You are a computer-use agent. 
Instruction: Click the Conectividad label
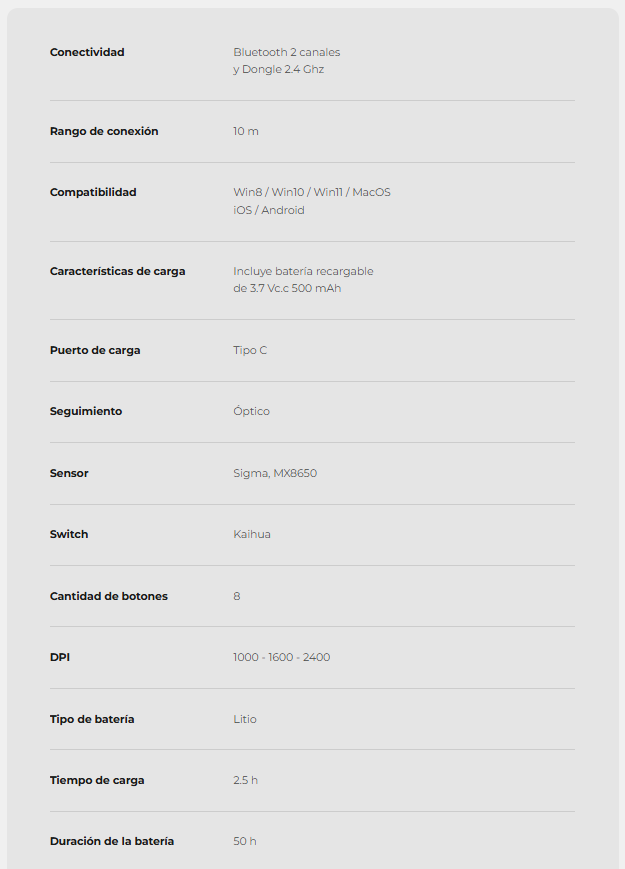pyautogui.click(x=87, y=52)
